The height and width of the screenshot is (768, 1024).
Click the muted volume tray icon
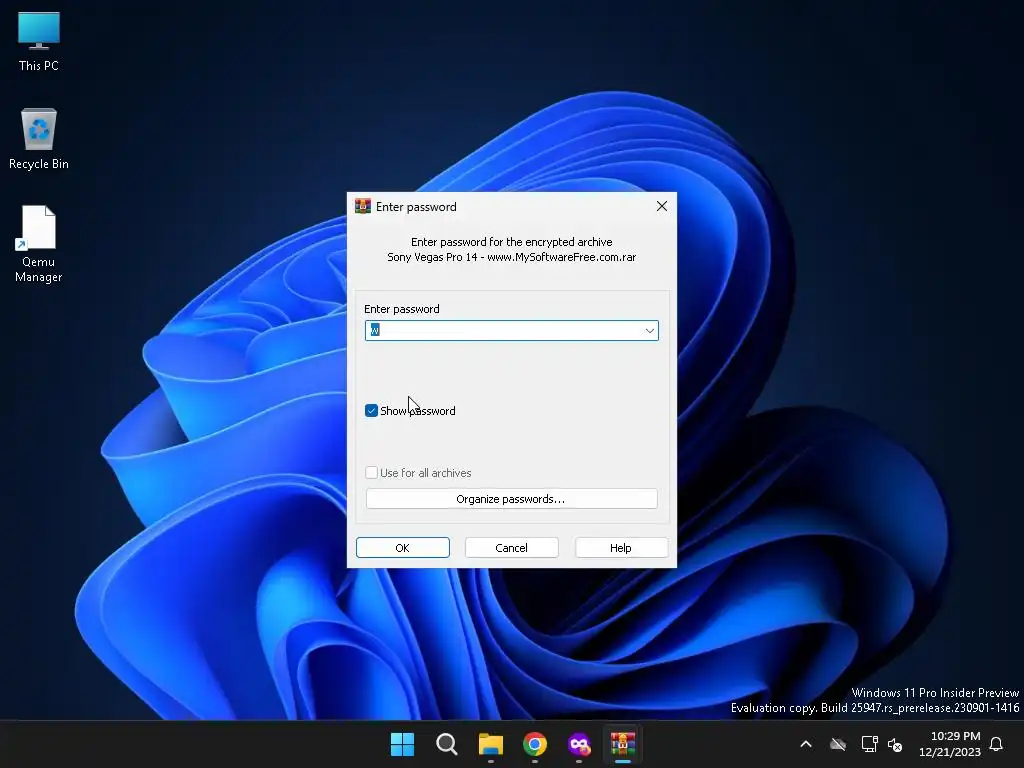[895, 744]
